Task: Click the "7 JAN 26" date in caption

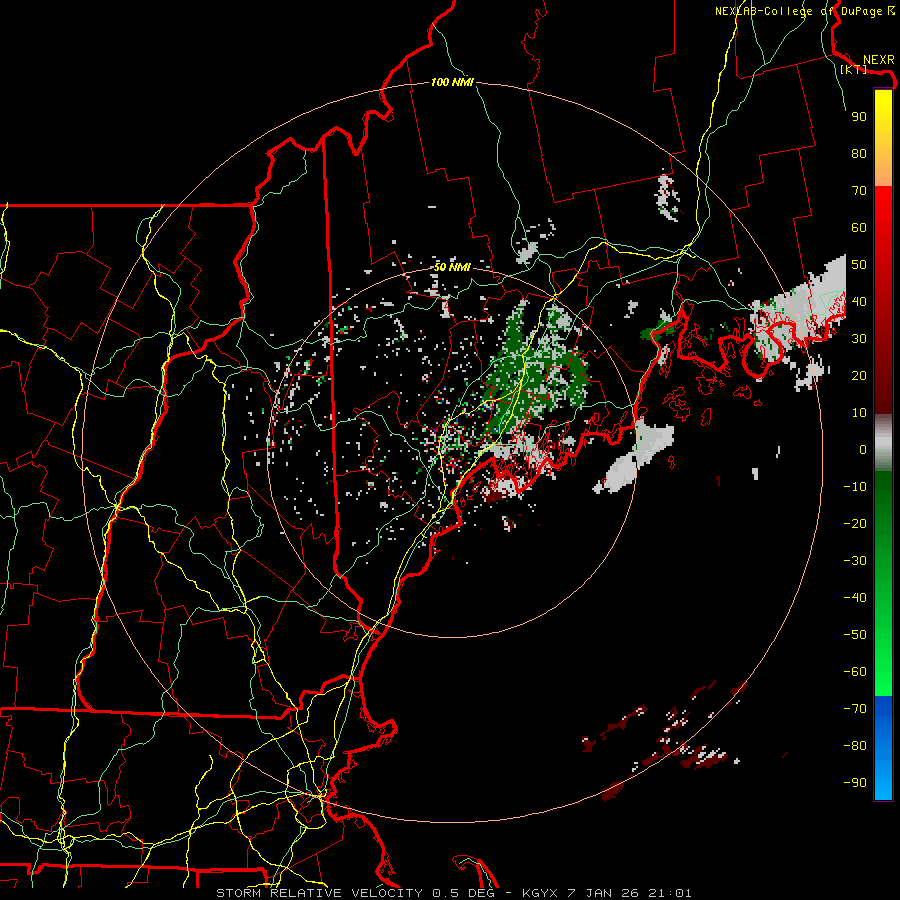Action: pos(603,893)
